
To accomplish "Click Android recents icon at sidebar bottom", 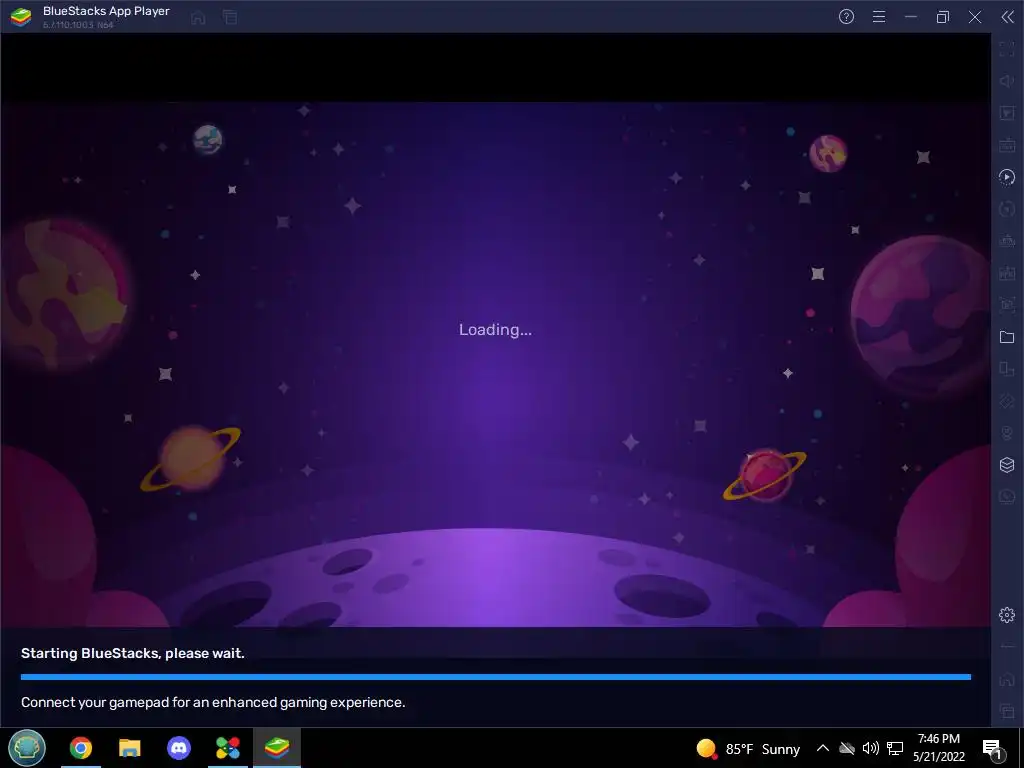I will [1007, 711].
